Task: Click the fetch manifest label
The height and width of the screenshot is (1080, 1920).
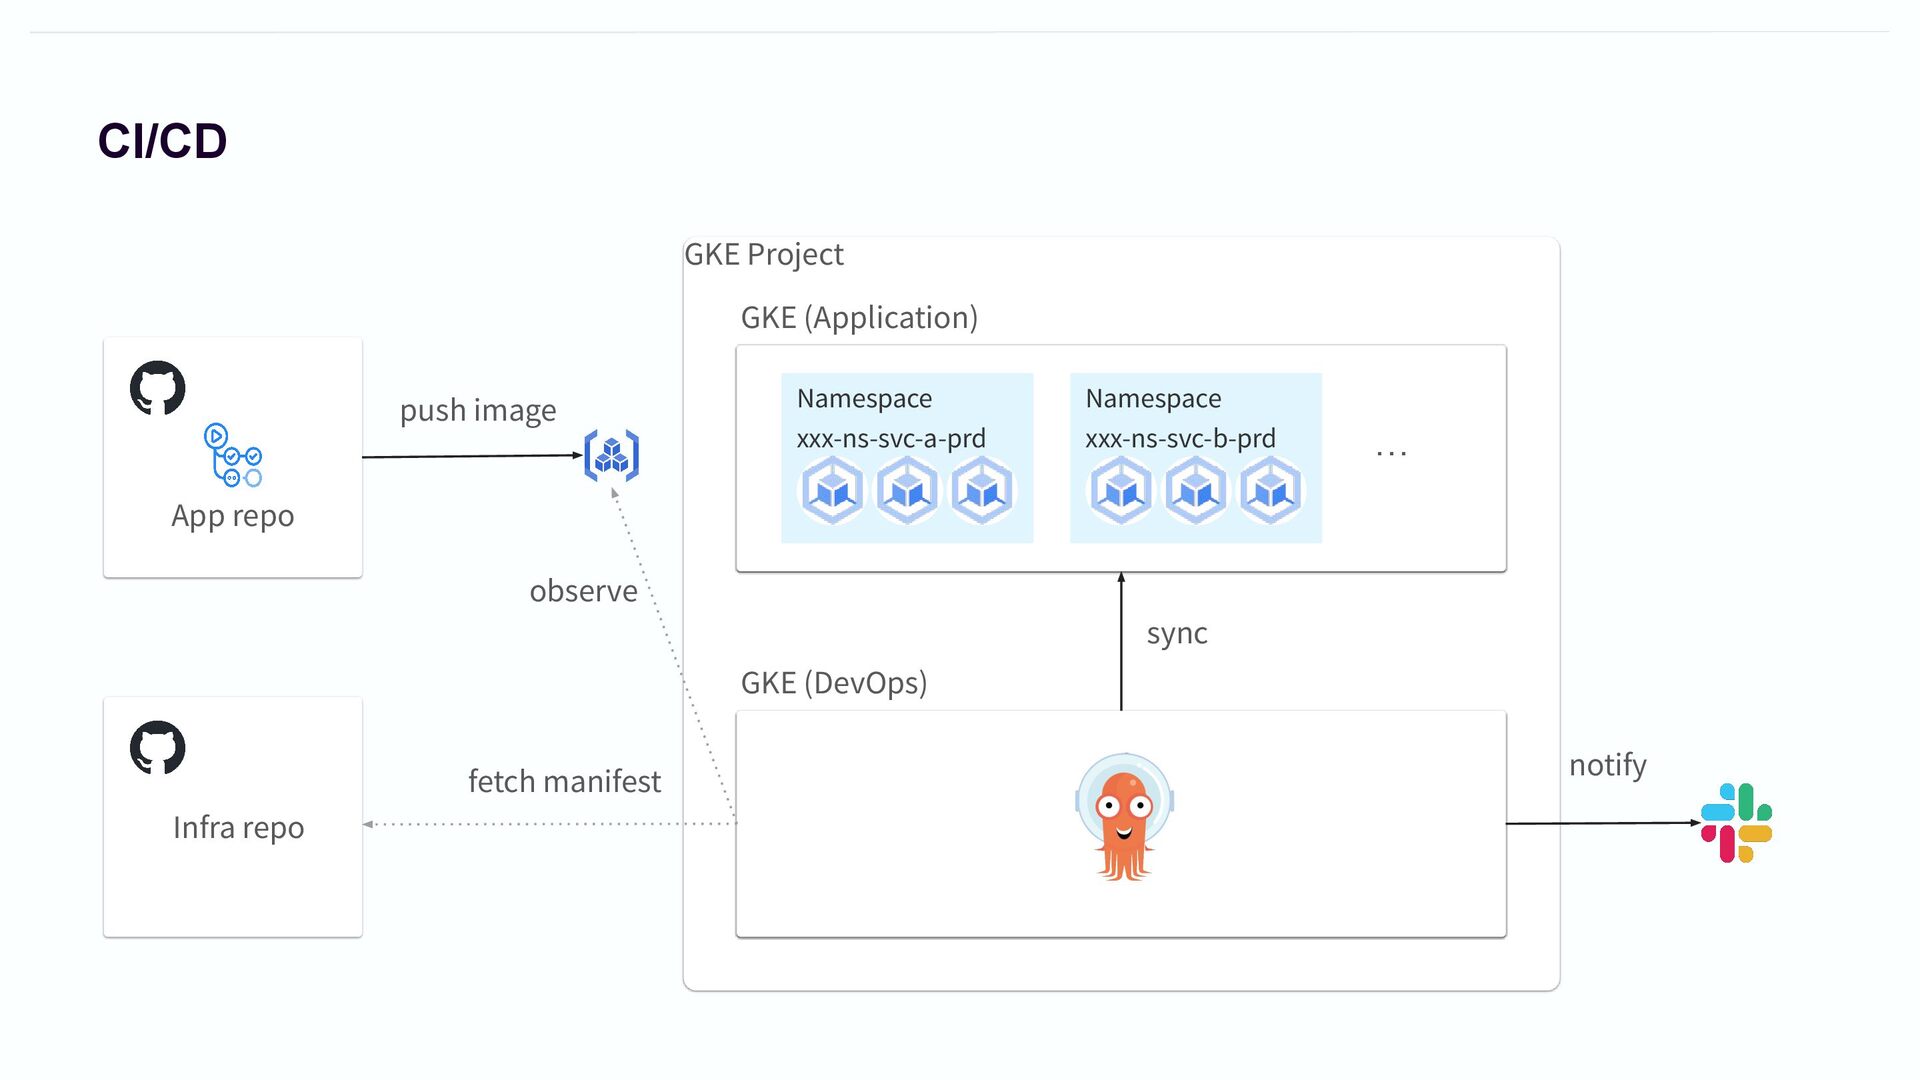Action: coord(564,781)
